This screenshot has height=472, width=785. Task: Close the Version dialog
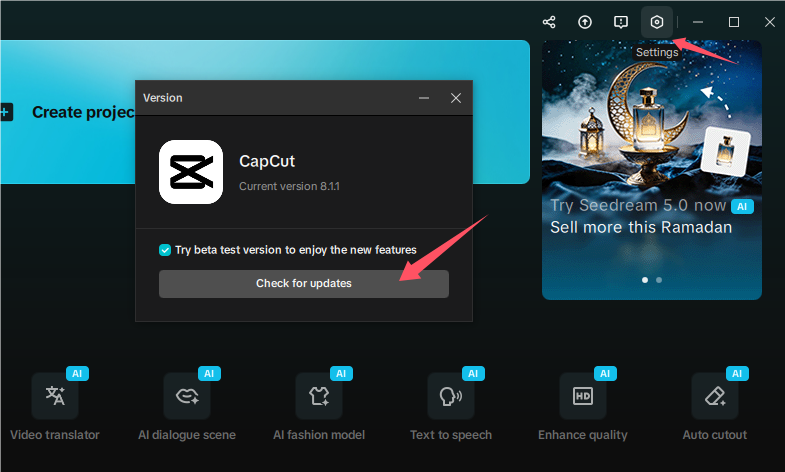456,98
